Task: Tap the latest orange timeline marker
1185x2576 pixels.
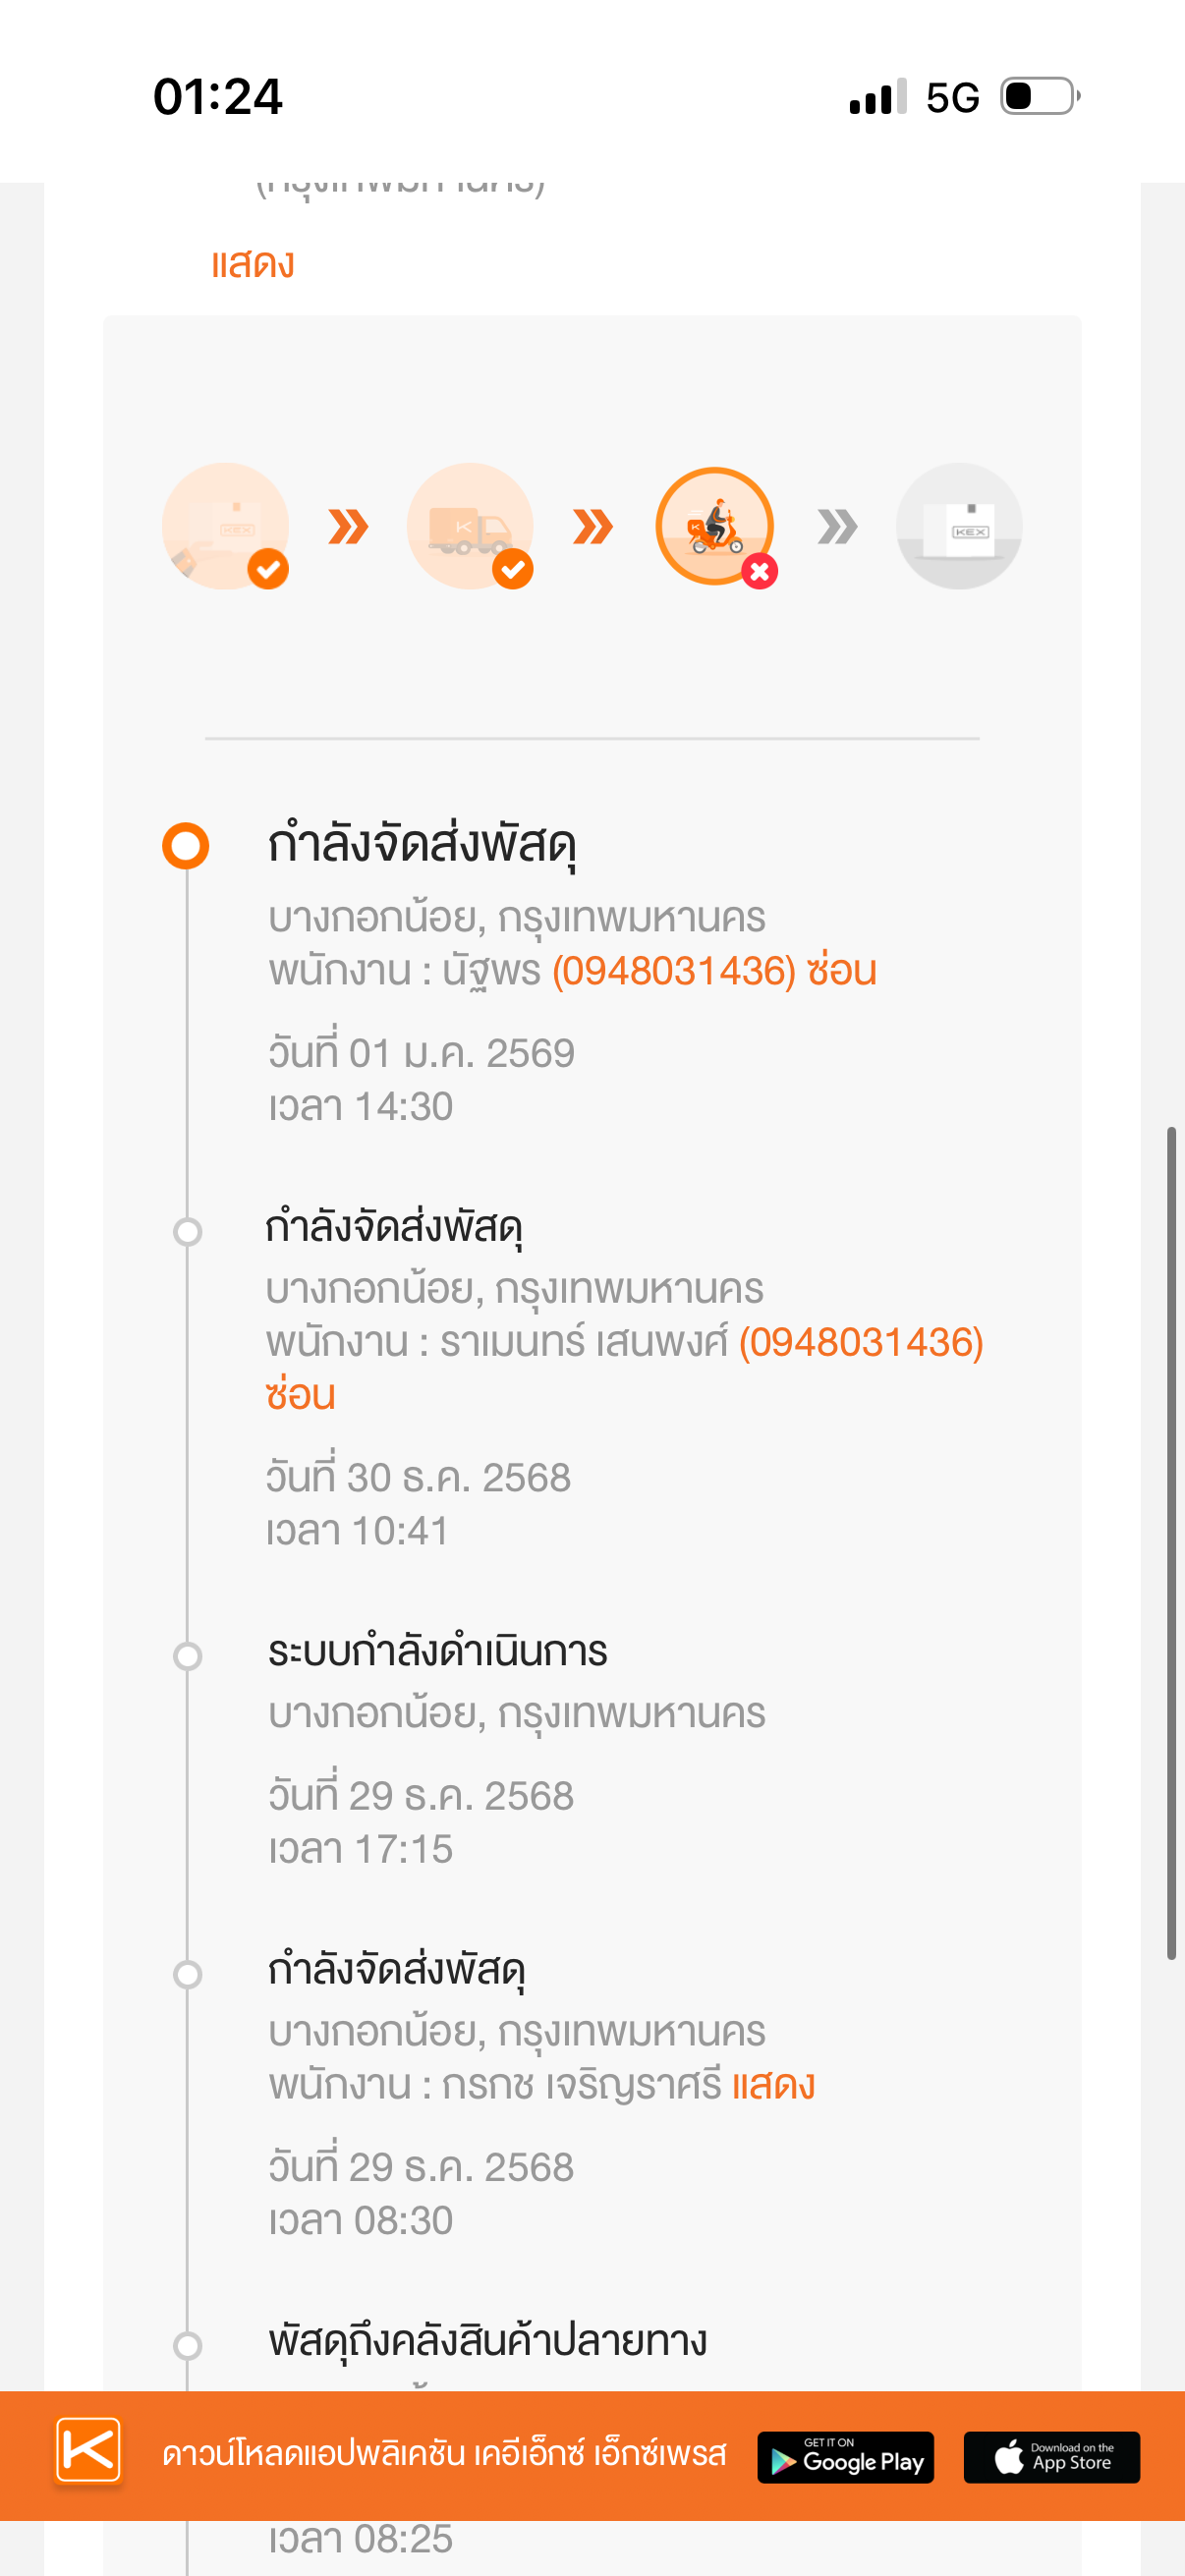Action: pyautogui.click(x=186, y=846)
